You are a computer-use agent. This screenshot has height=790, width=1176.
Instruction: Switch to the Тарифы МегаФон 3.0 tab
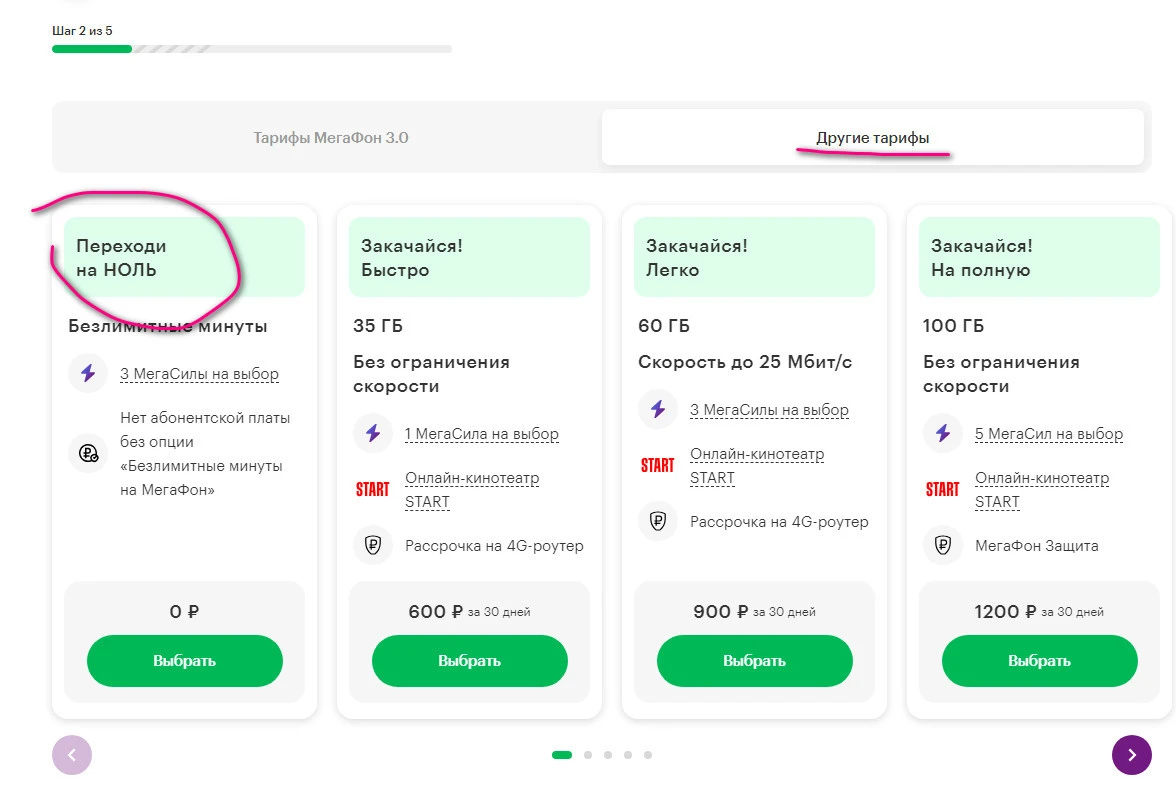[x=331, y=137]
